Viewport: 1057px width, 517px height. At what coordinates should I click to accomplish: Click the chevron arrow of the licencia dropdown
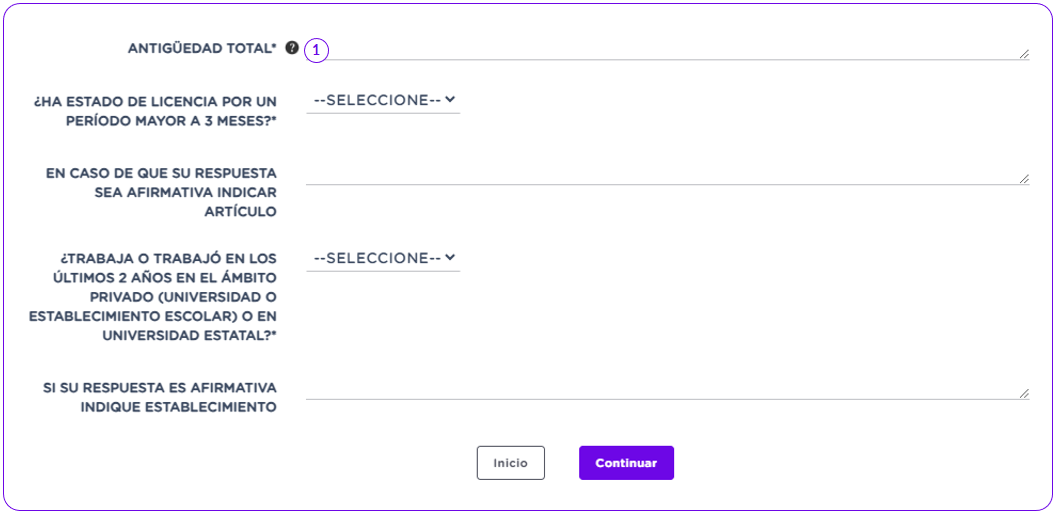point(451,99)
